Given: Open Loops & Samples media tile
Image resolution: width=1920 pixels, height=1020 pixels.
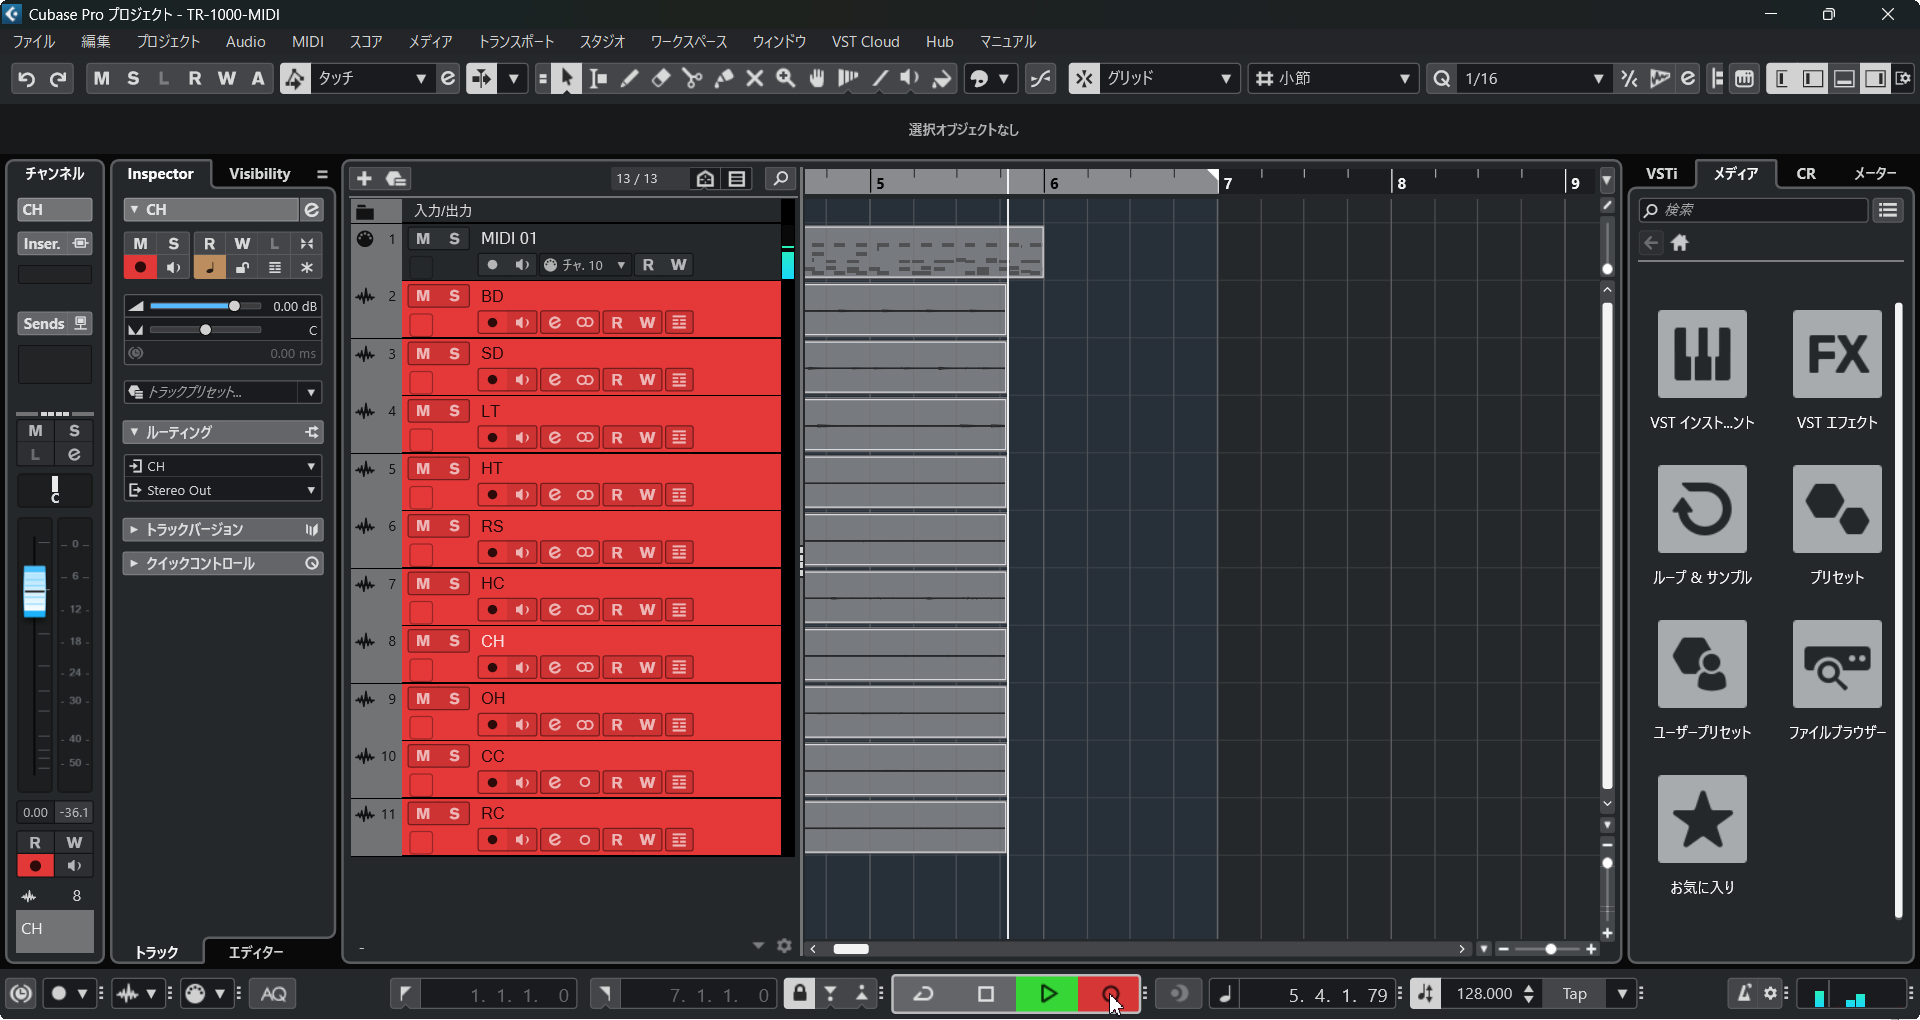Looking at the screenshot, I should point(1701,509).
